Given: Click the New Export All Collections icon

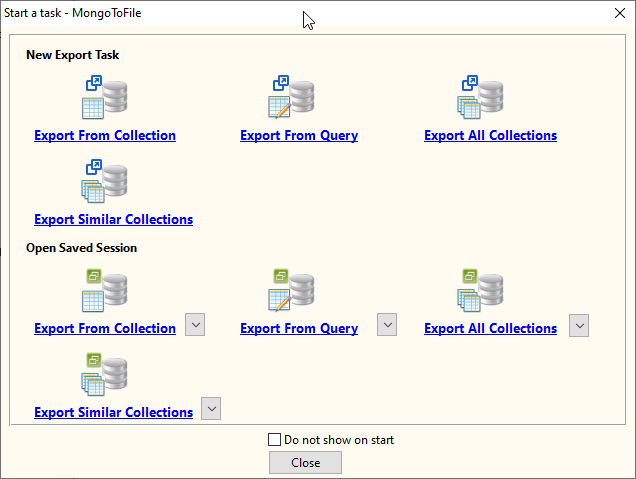Looking at the screenshot, I should pos(481,98).
